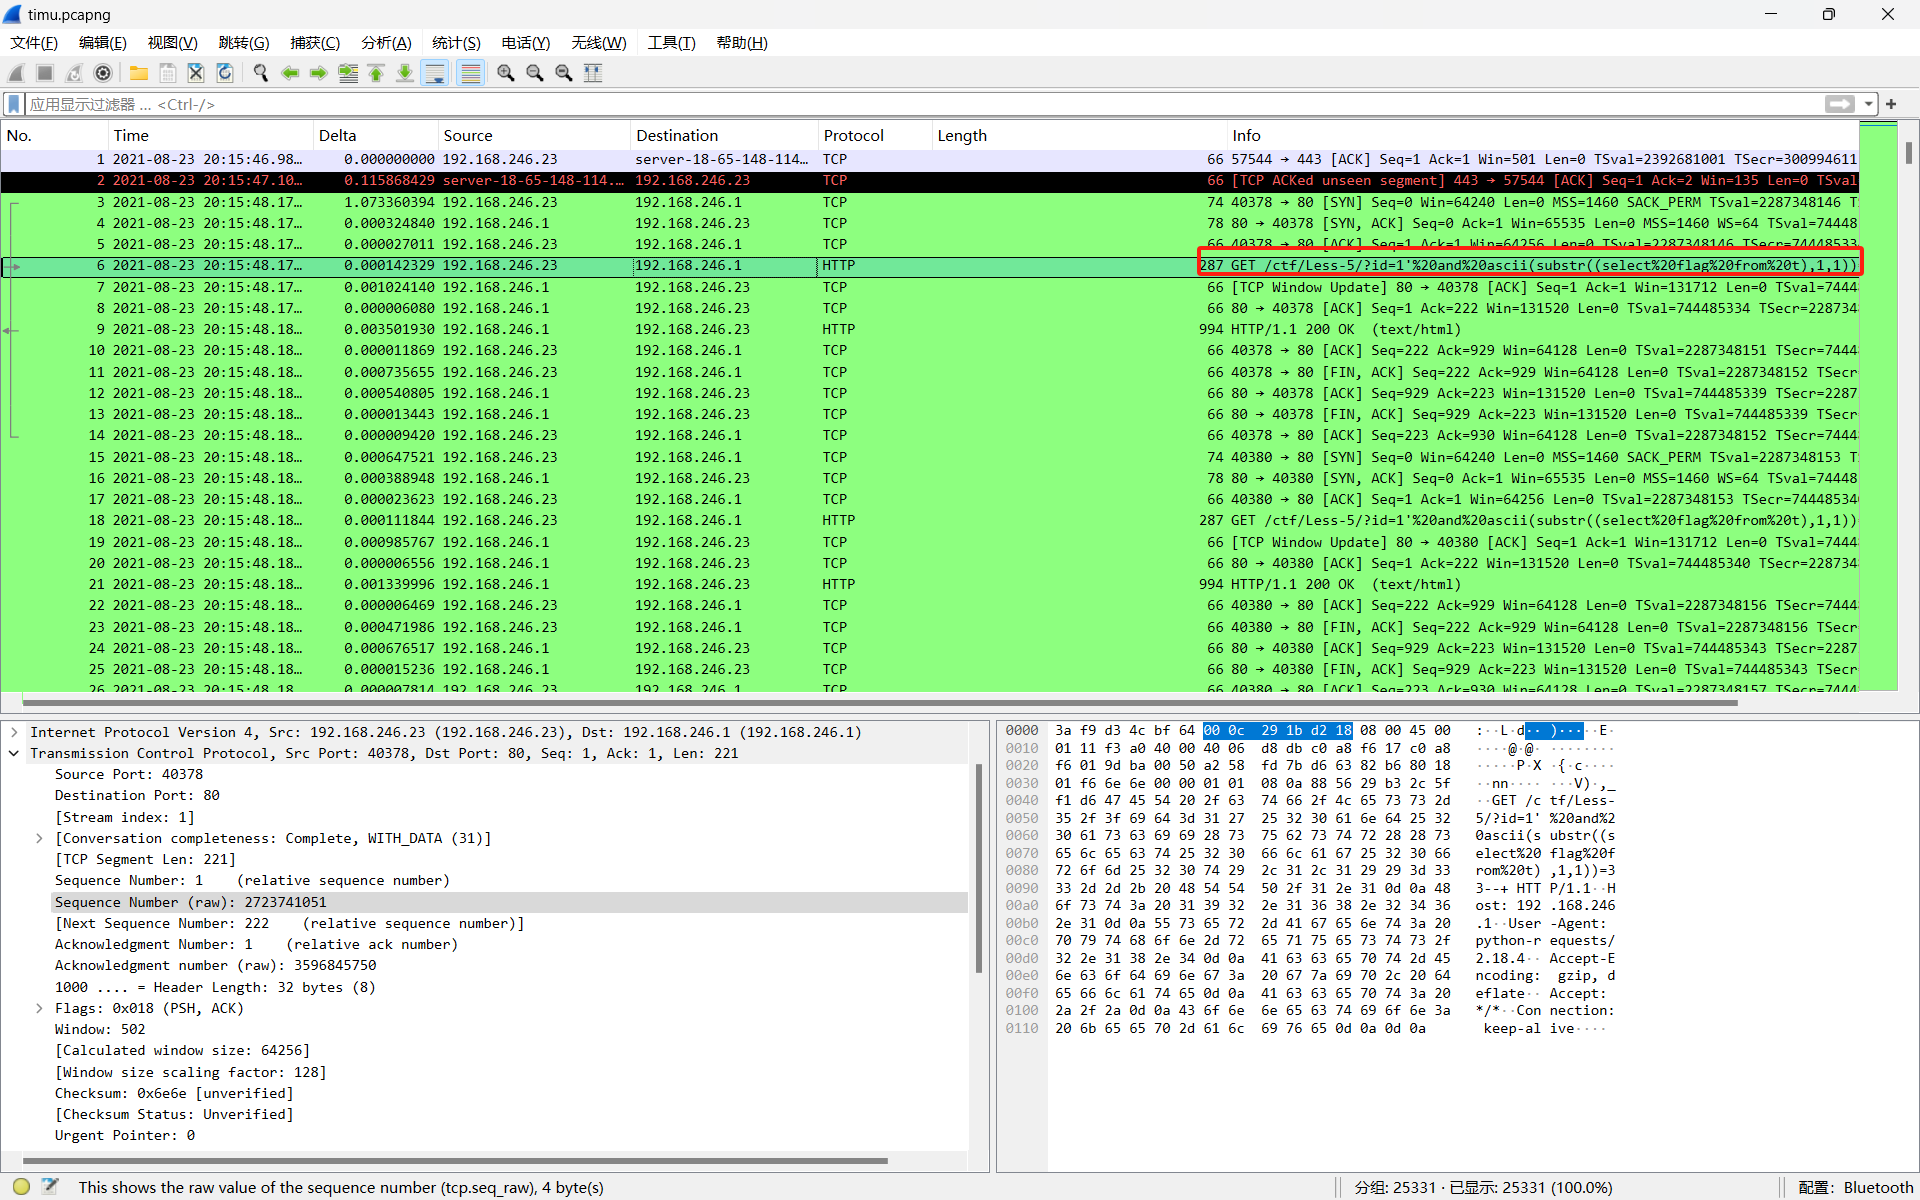This screenshot has height=1200, width=1920.
Task: Go to the first packet arrow icon
Action: (x=377, y=73)
